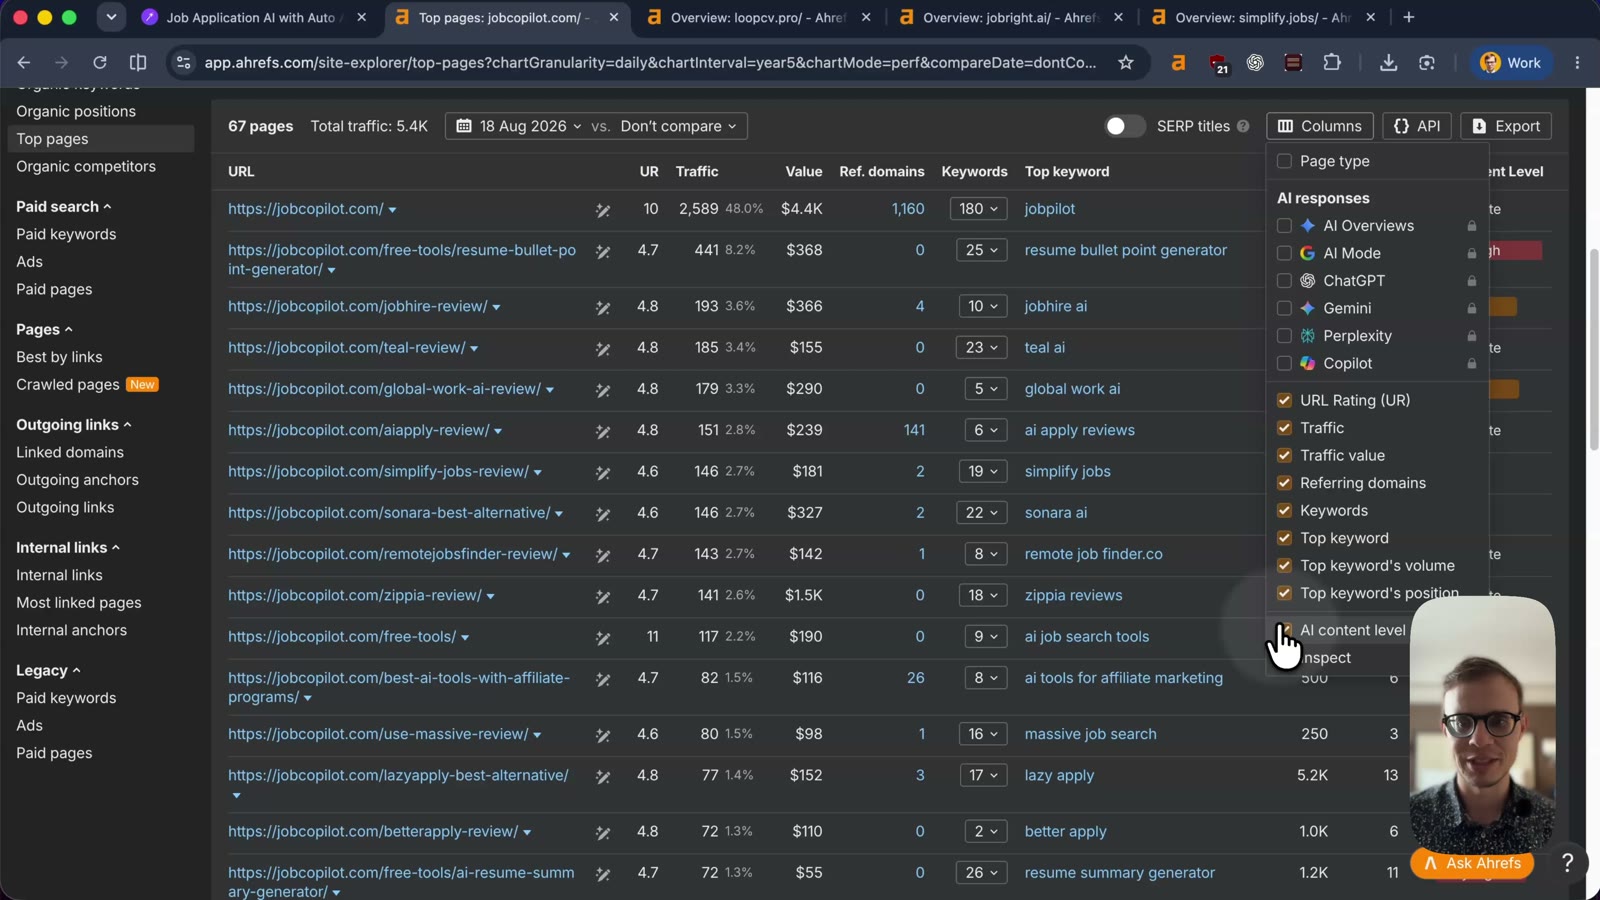Click the inspect icon for teal-review row
1600x900 pixels.
coord(603,349)
